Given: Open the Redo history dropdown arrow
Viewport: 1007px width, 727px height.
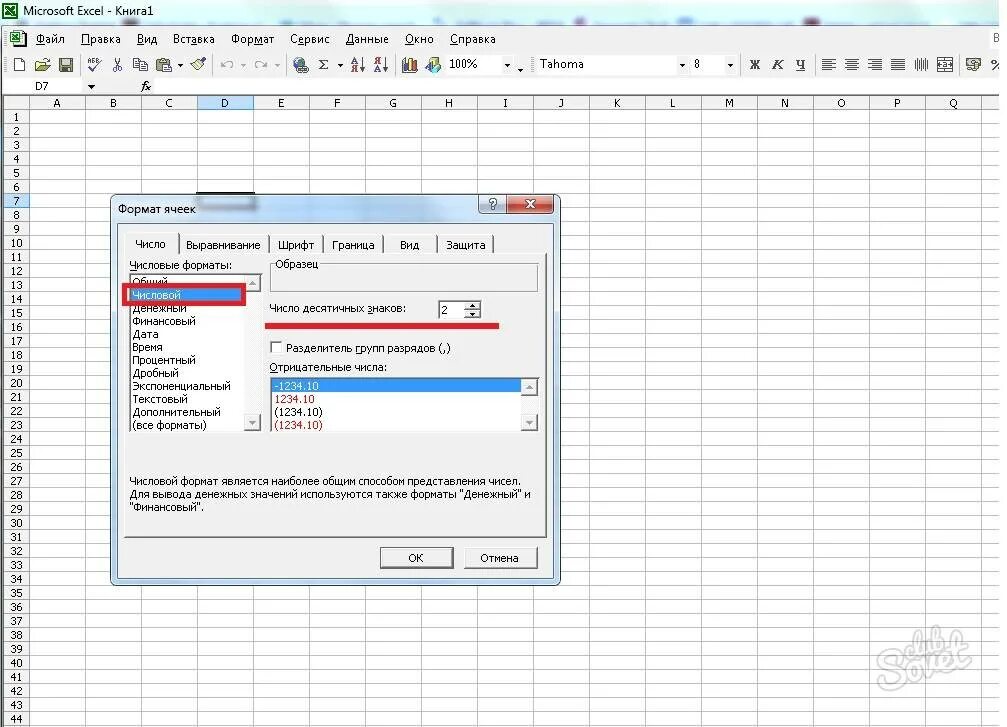Looking at the screenshot, I should [277, 65].
